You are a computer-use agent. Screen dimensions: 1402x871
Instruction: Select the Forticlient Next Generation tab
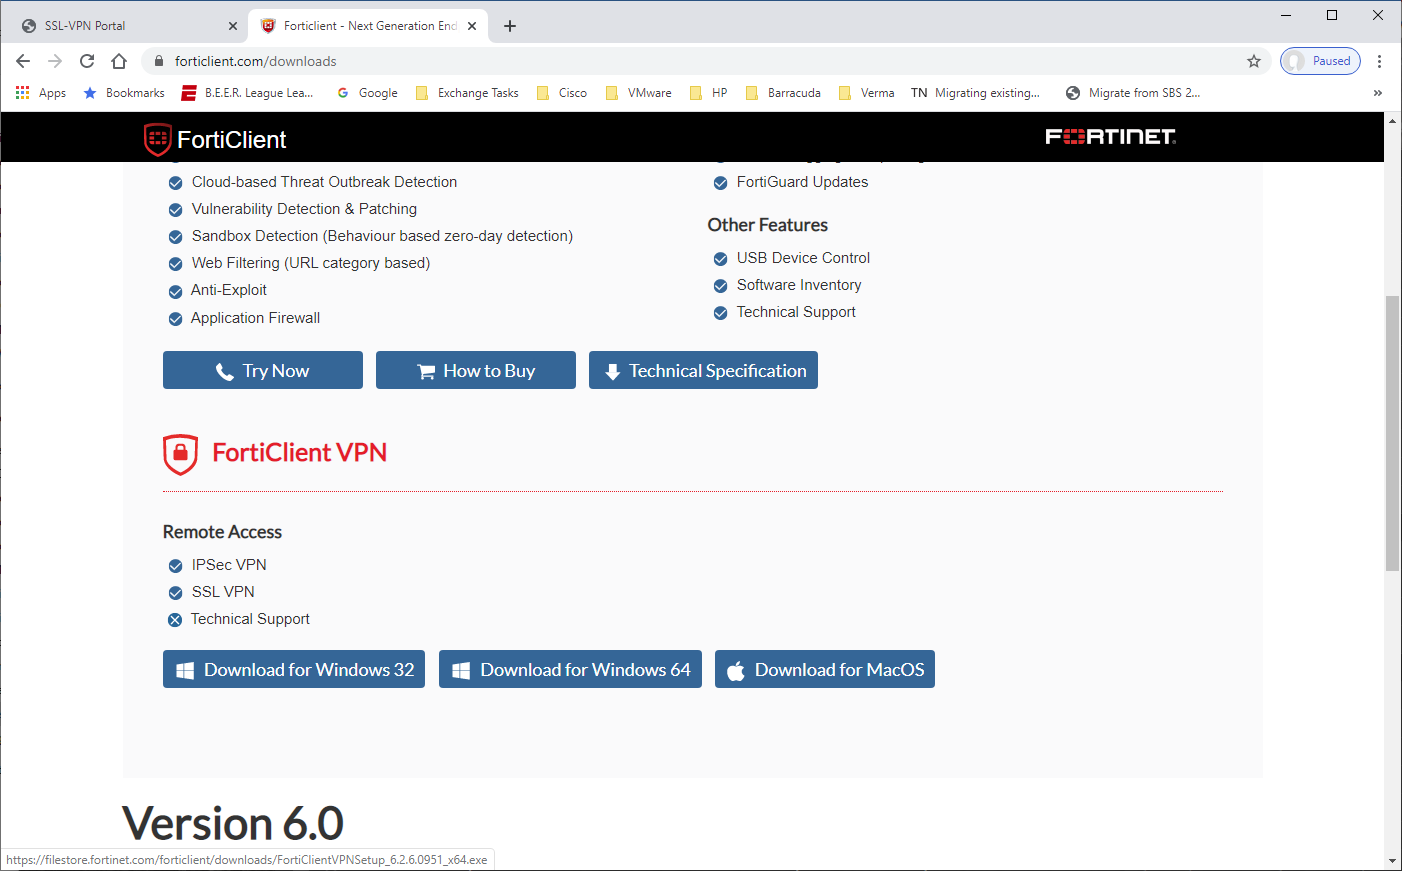coord(369,26)
